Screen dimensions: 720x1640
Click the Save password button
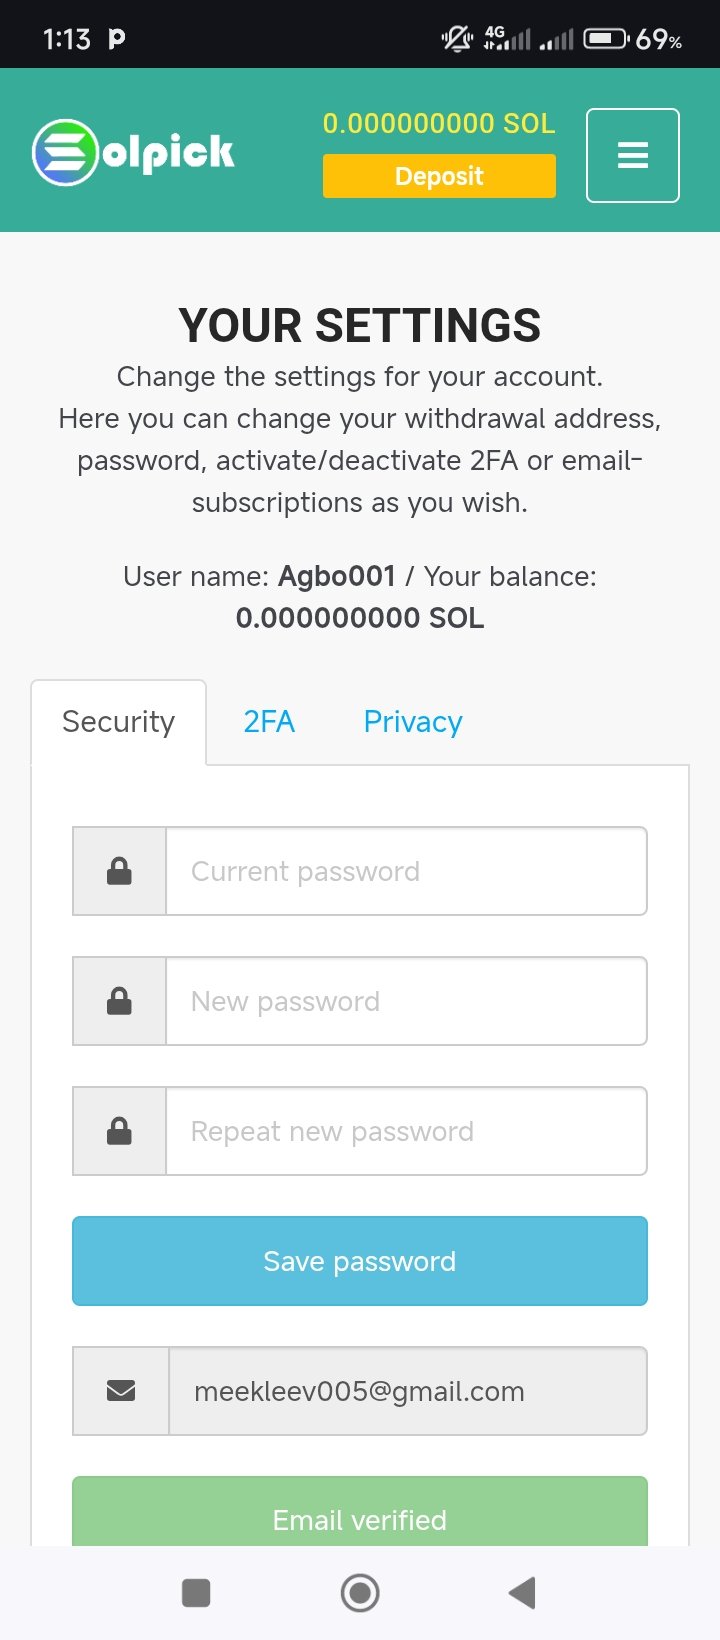(360, 1261)
